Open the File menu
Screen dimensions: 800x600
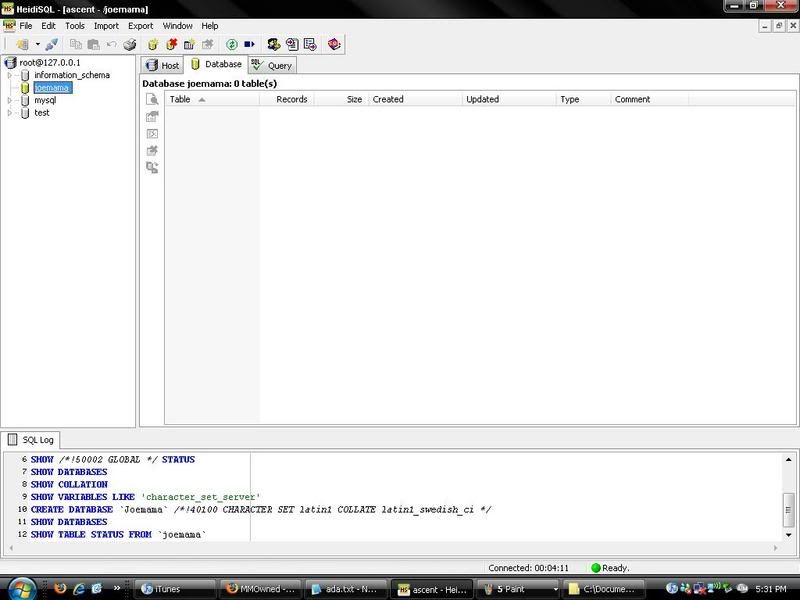[x=26, y=26]
